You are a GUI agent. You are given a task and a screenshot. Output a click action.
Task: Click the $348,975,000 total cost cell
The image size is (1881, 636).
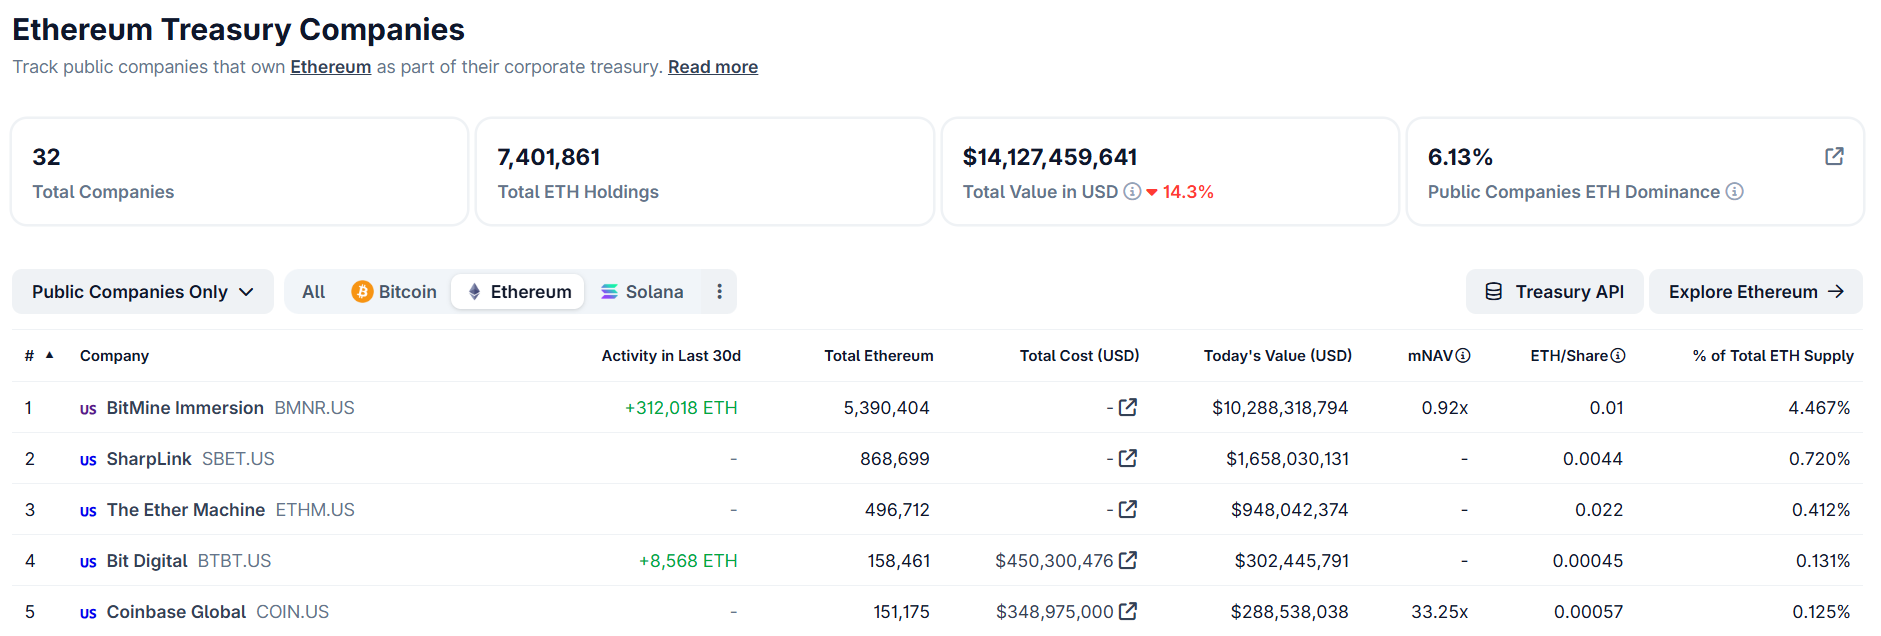click(1054, 611)
